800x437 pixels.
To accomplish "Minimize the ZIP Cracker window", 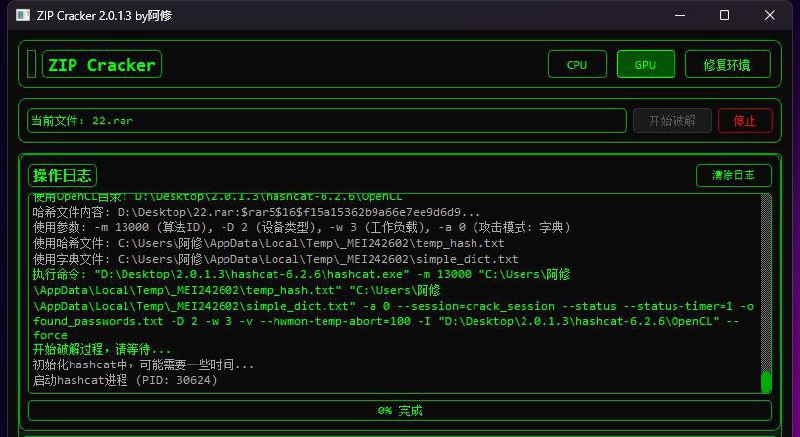I will [678, 15].
